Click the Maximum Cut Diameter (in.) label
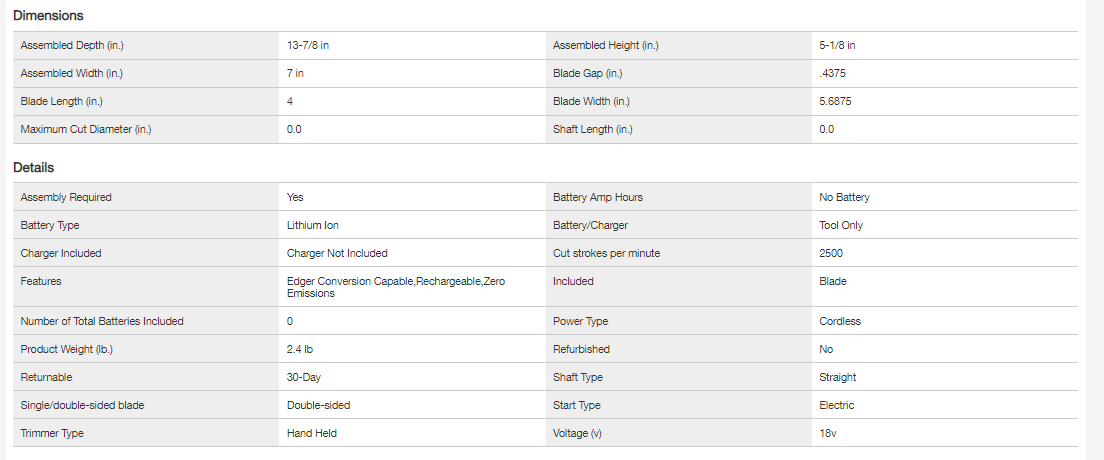1104x460 pixels. pos(86,129)
